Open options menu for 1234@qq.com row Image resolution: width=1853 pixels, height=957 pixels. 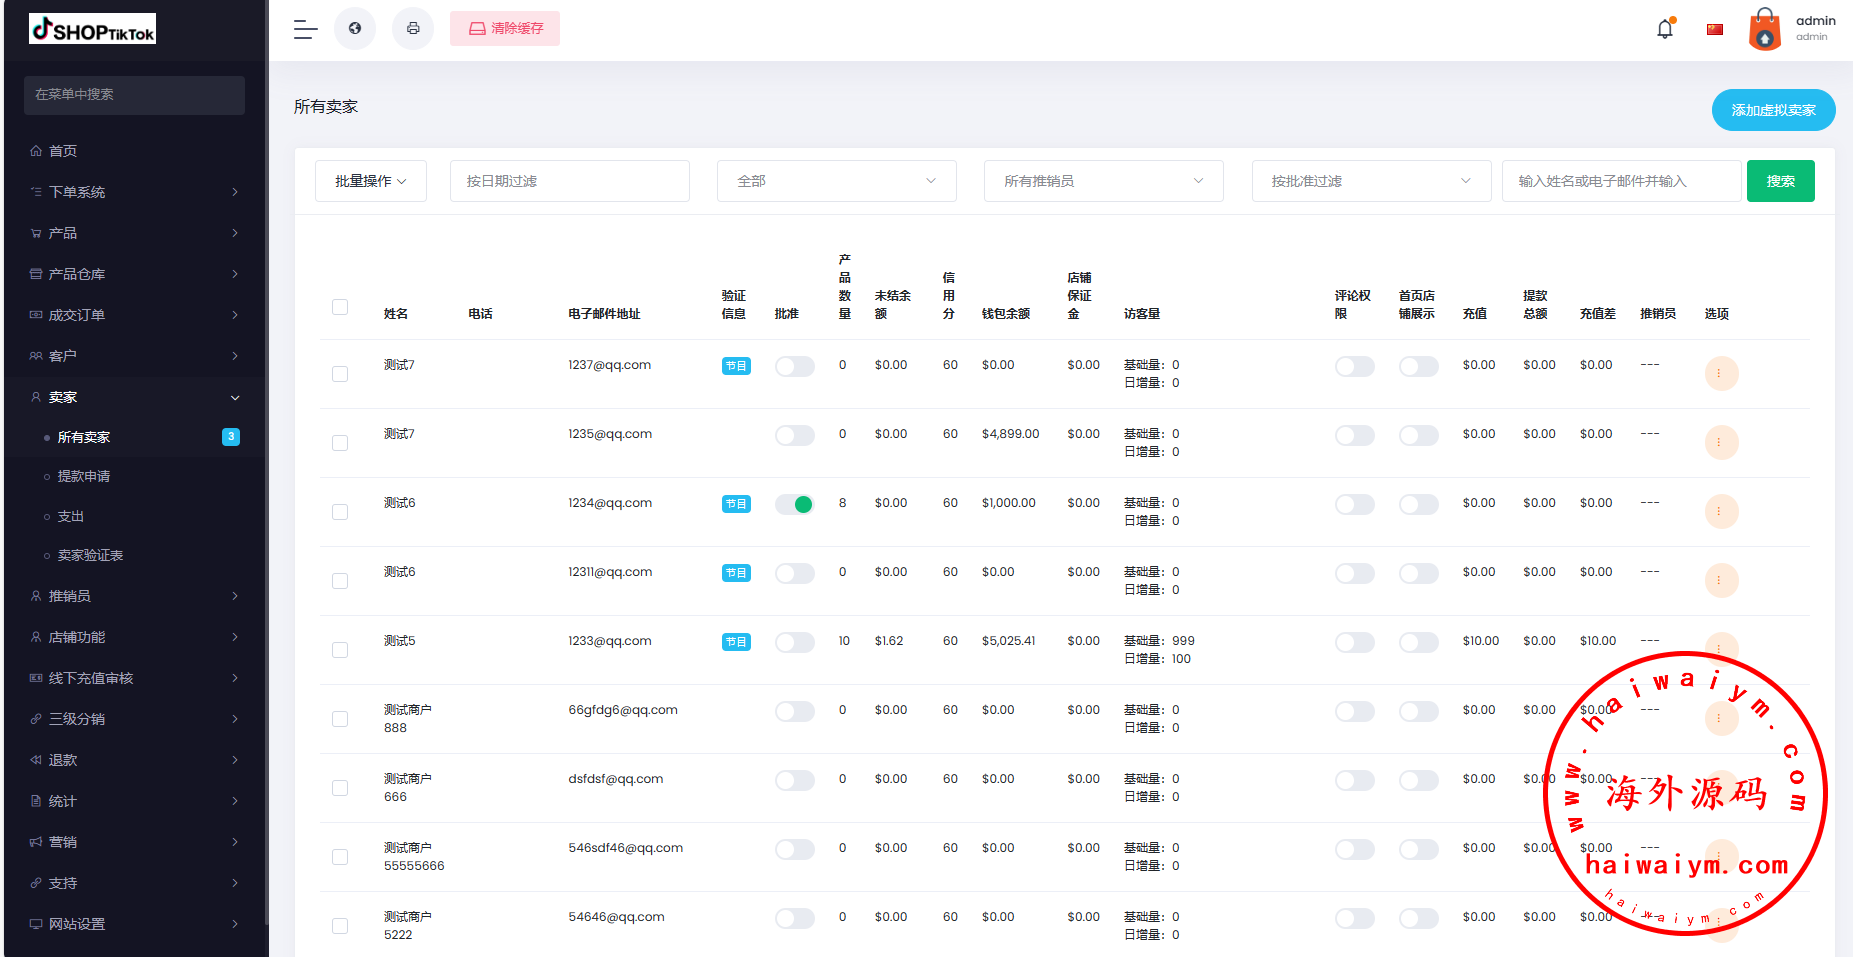tap(1721, 512)
